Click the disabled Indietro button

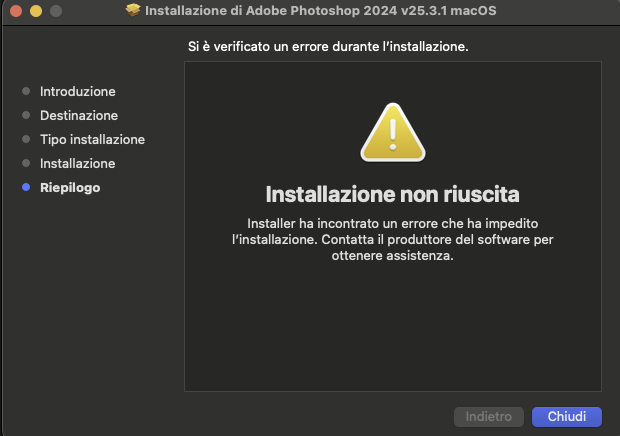[x=489, y=417]
